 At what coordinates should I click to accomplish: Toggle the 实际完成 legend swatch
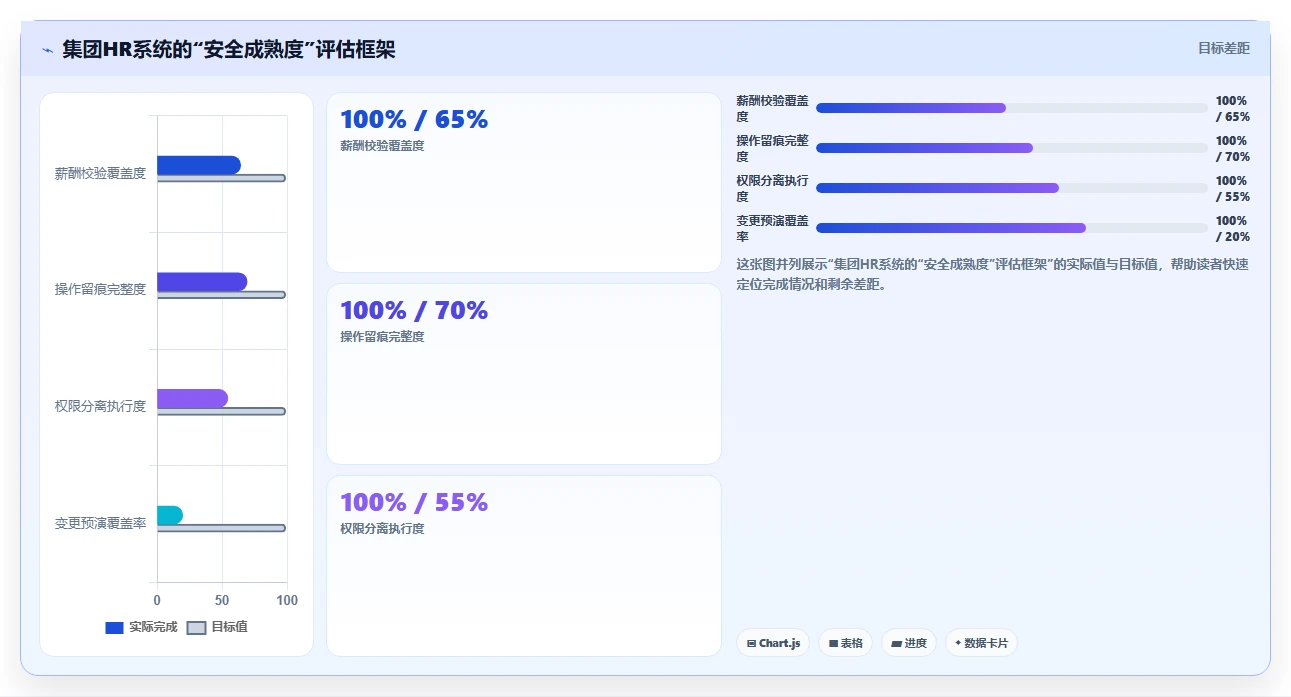(x=114, y=628)
